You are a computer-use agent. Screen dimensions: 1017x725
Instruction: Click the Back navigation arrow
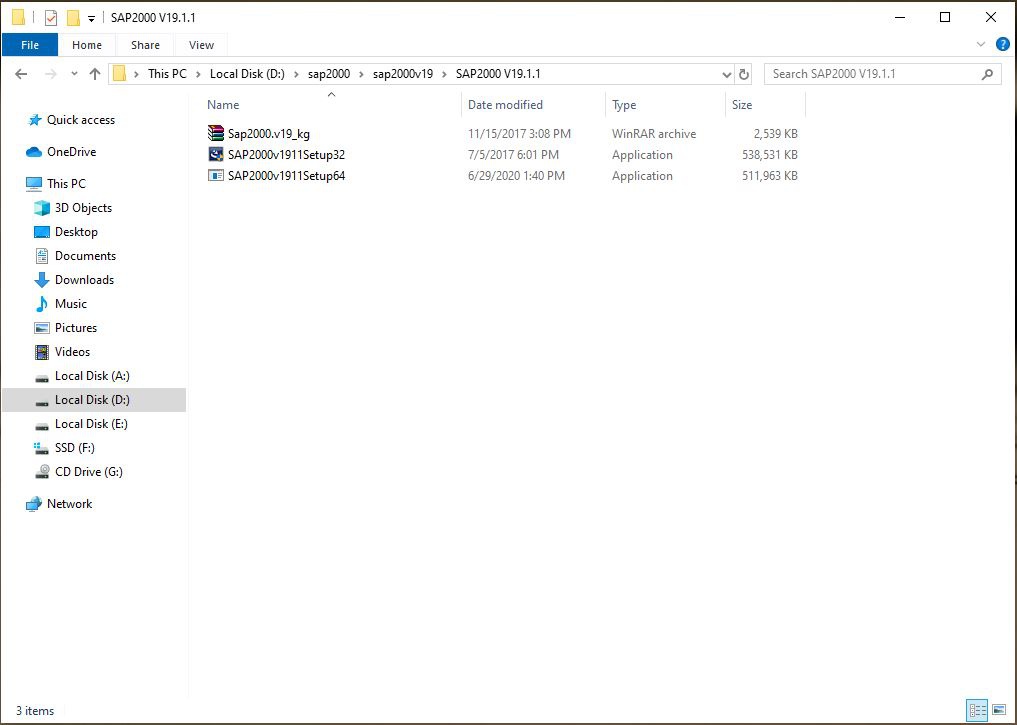point(21,74)
